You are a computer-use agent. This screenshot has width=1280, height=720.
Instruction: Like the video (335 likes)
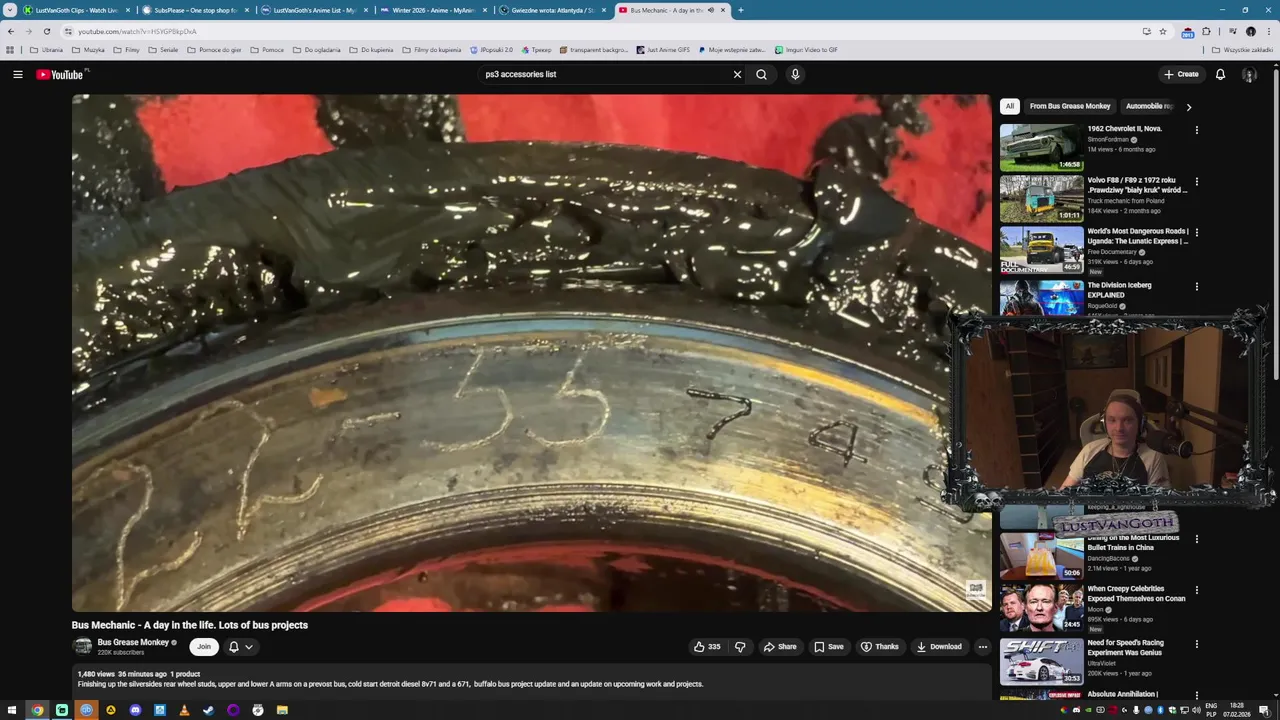708,646
